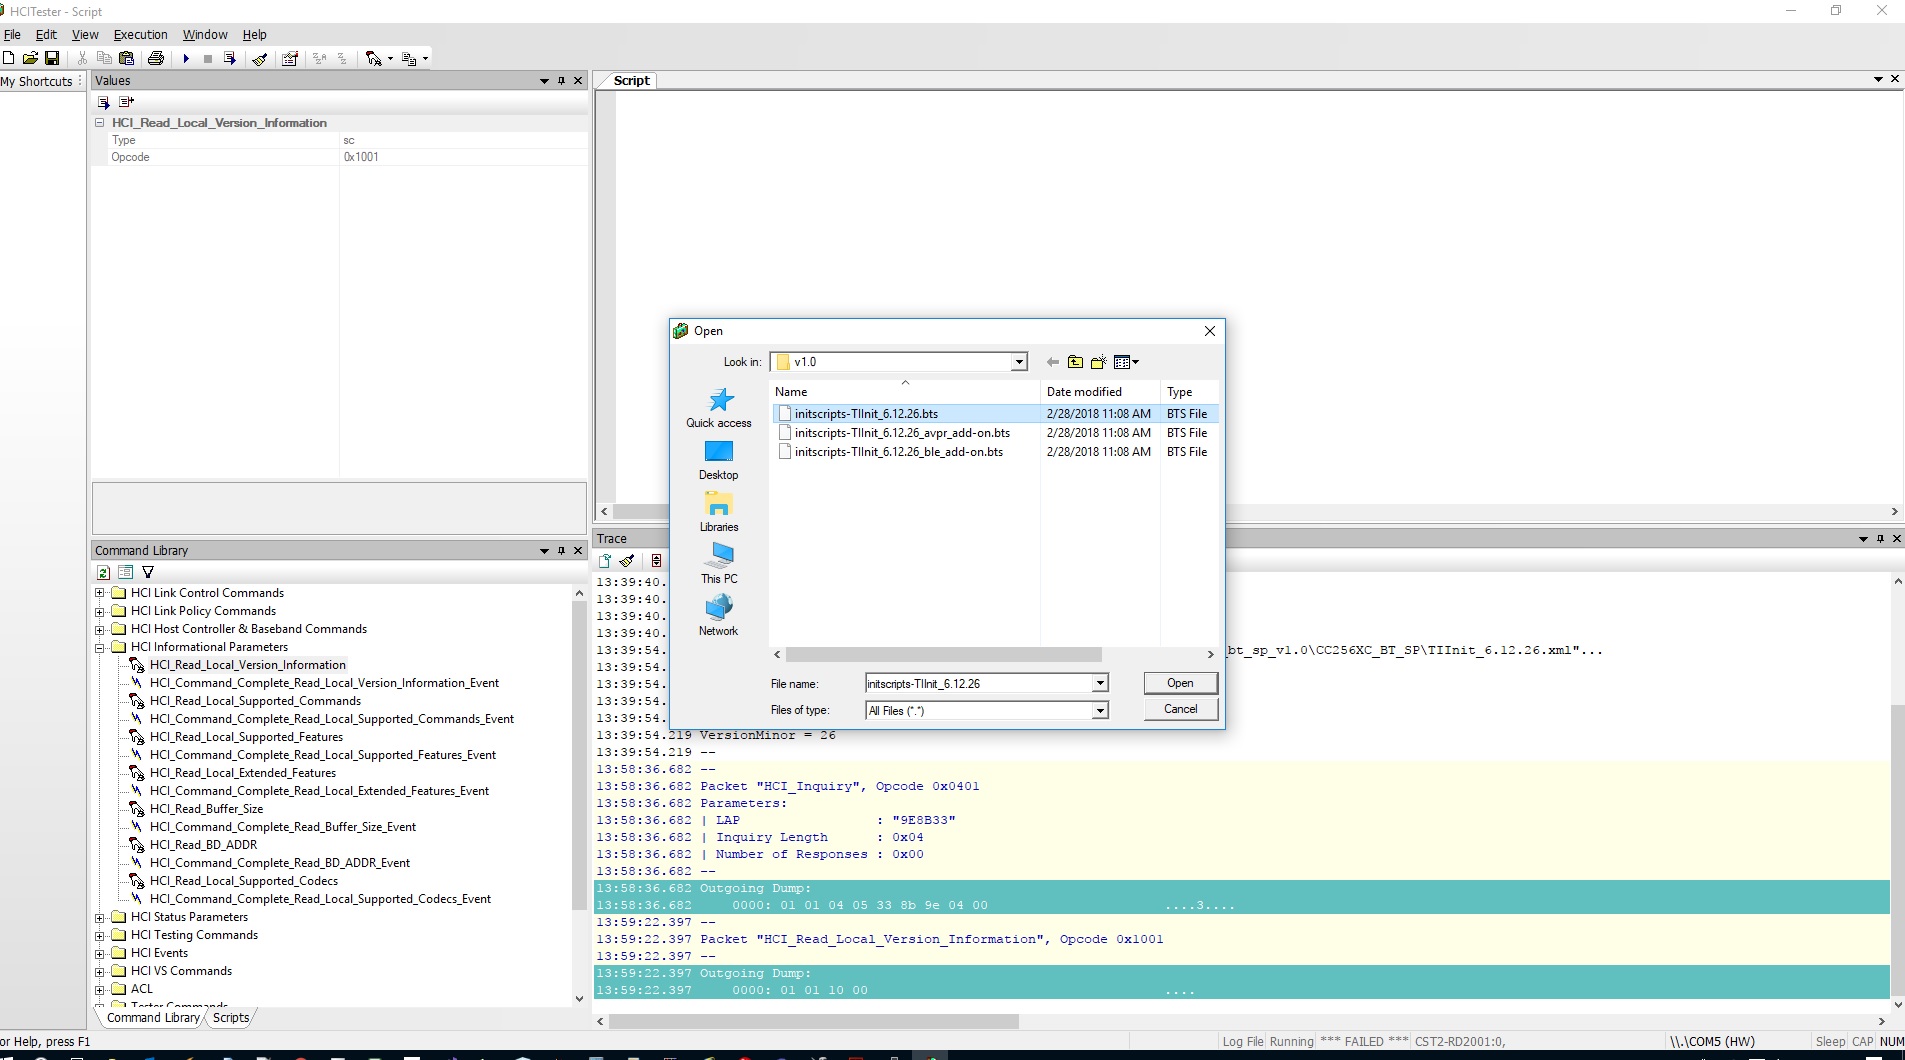Image resolution: width=1905 pixels, height=1060 pixels.
Task: Run the script with the play icon
Action: coord(186,58)
